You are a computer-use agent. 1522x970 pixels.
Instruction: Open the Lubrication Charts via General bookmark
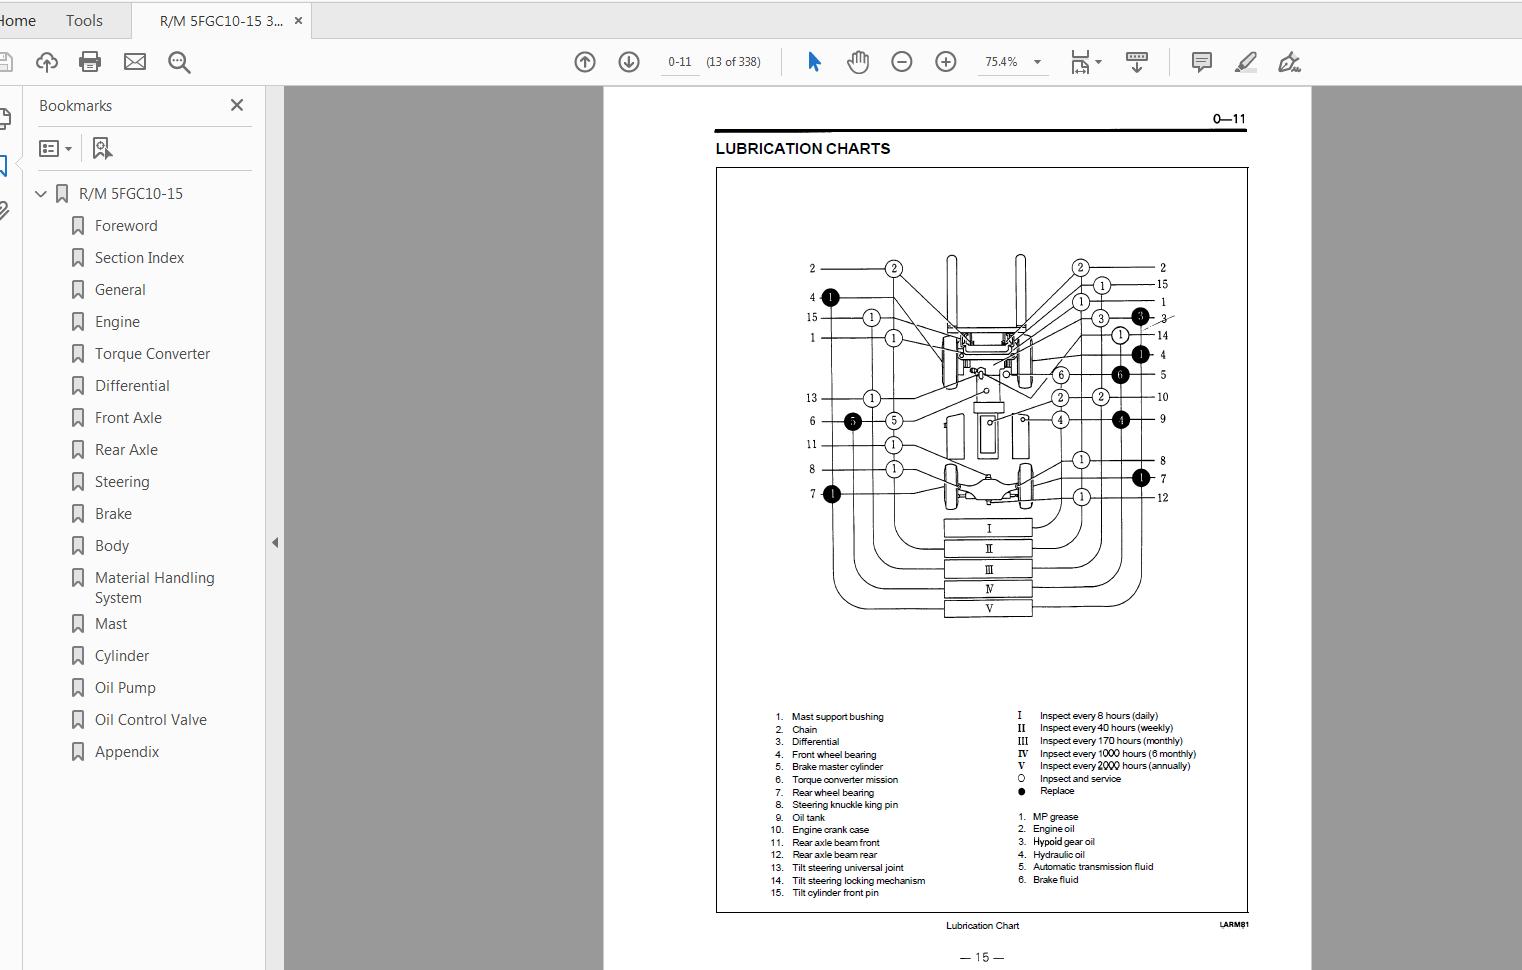pos(121,289)
